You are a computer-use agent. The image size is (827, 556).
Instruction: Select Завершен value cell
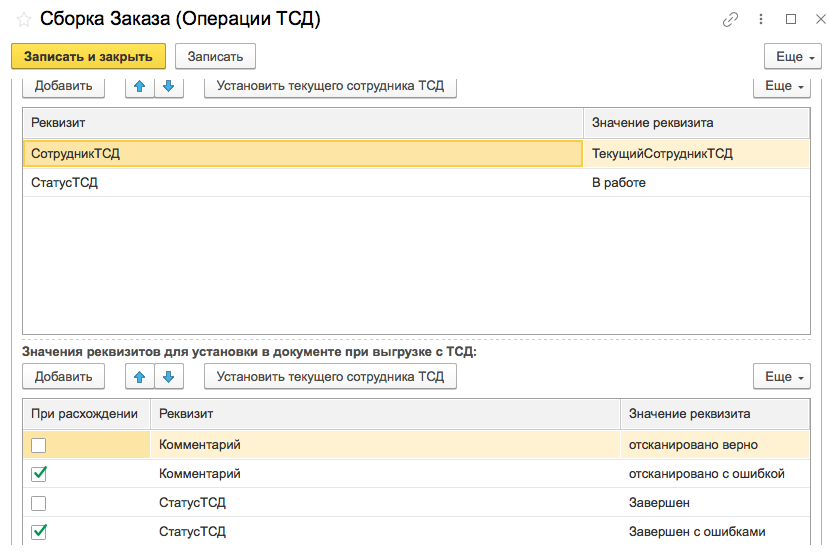[x=715, y=503]
